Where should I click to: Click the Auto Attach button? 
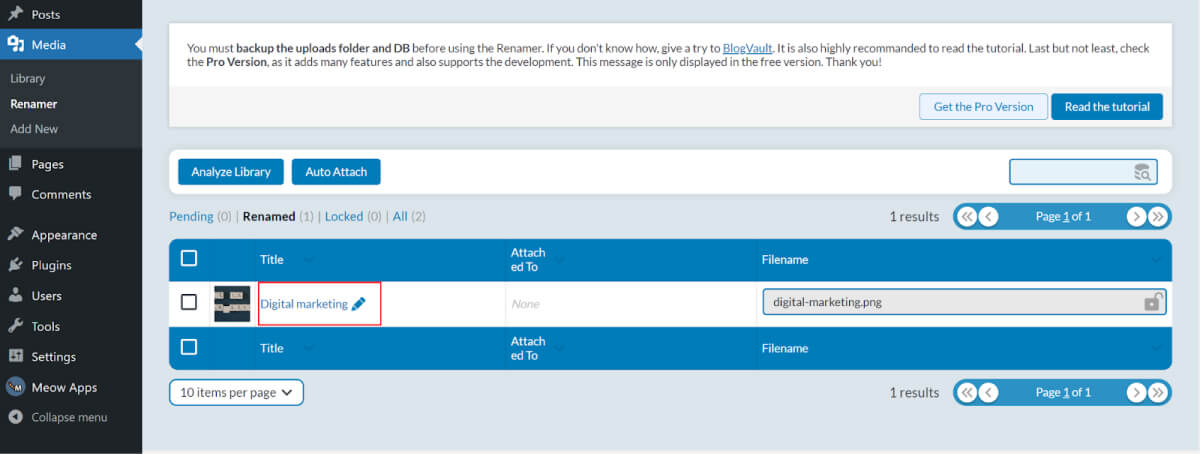point(336,172)
